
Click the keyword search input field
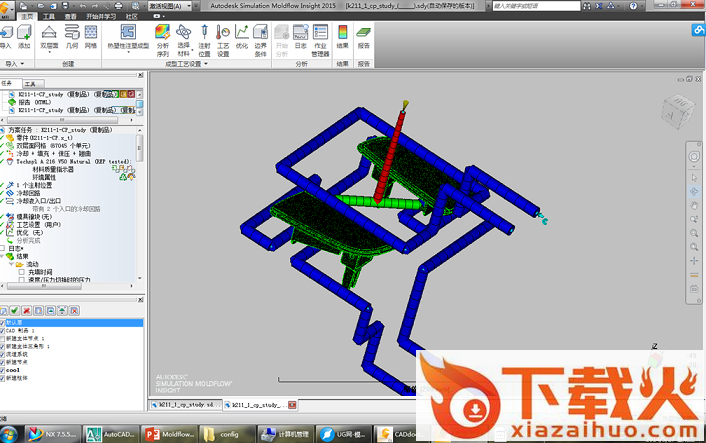tap(536, 6)
